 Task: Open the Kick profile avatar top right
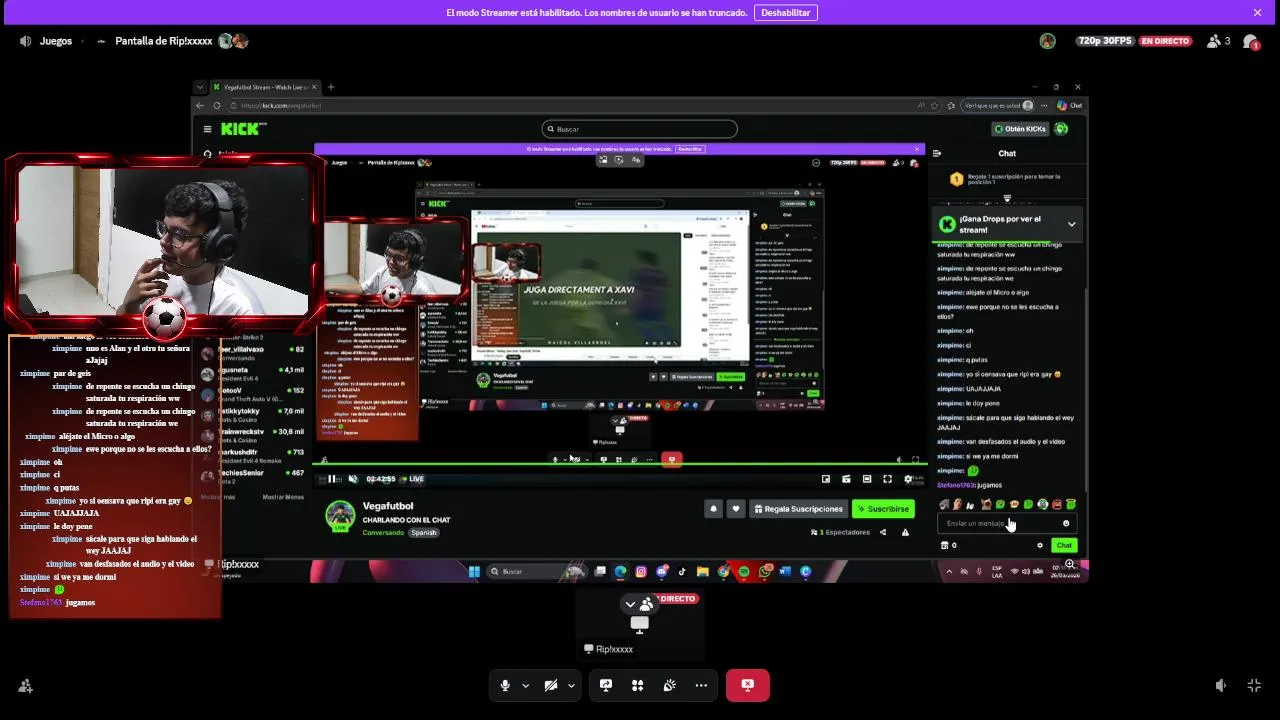(x=1061, y=129)
